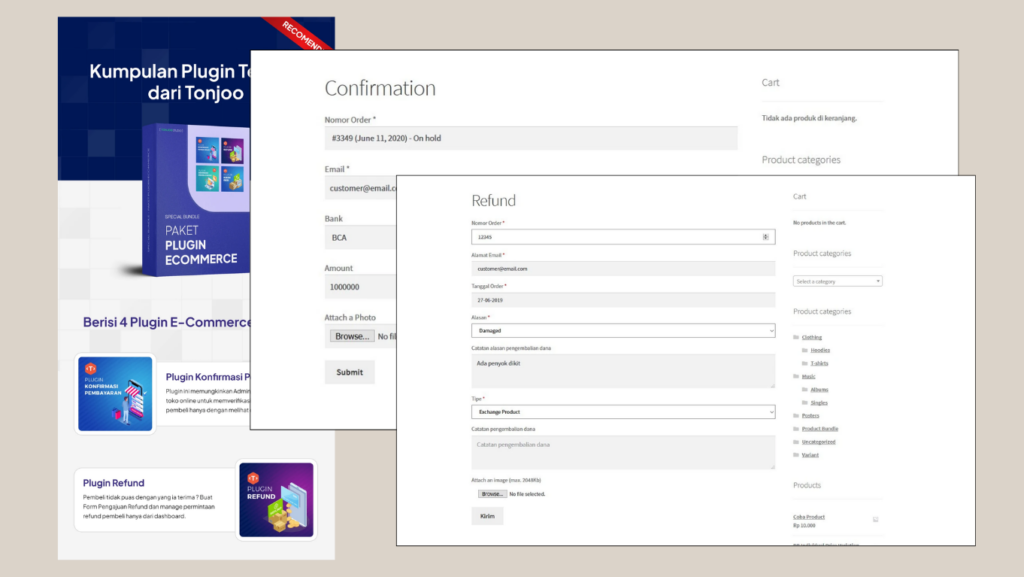The height and width of the screenshot is (577, 1024).
Task: Open the Product Bundle category link
Action: tap(820, 429)
